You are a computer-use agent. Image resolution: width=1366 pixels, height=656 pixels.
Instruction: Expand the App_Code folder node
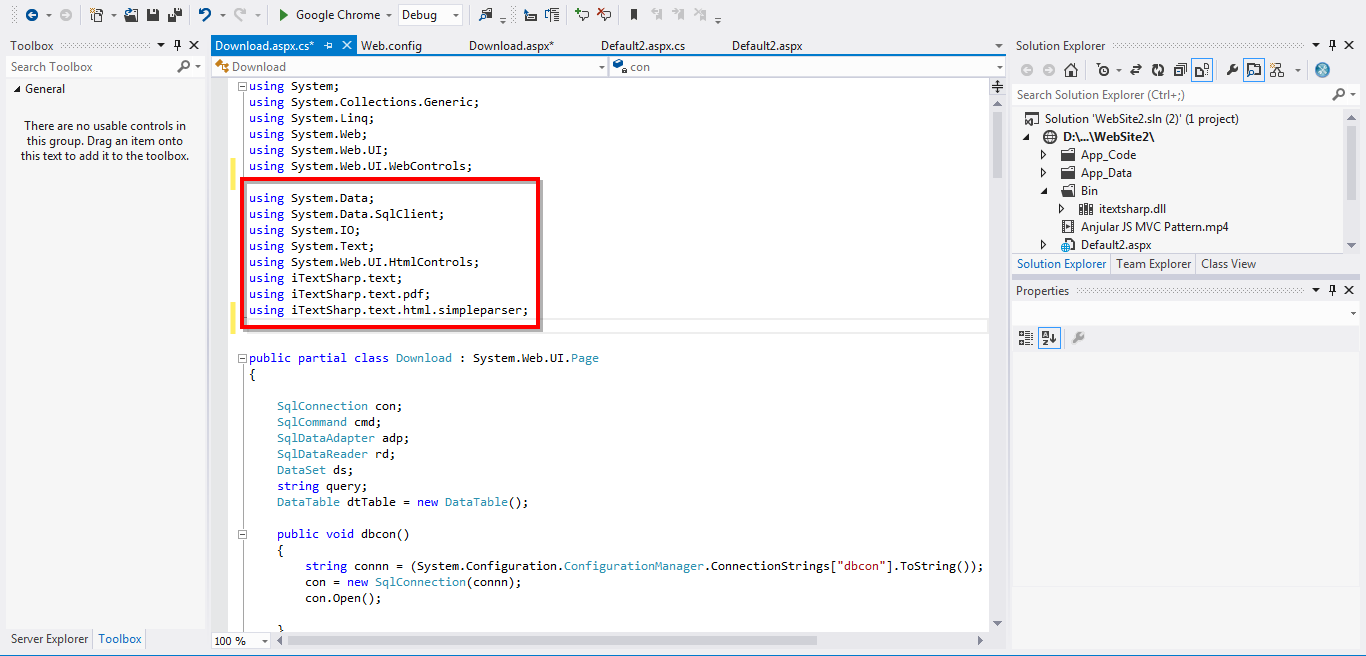(1044, 155)
